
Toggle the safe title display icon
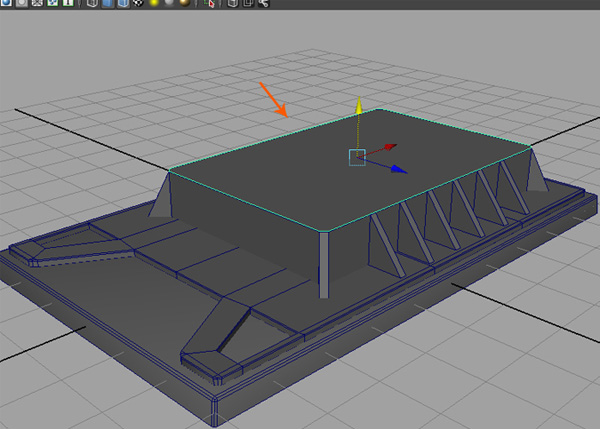68,3
